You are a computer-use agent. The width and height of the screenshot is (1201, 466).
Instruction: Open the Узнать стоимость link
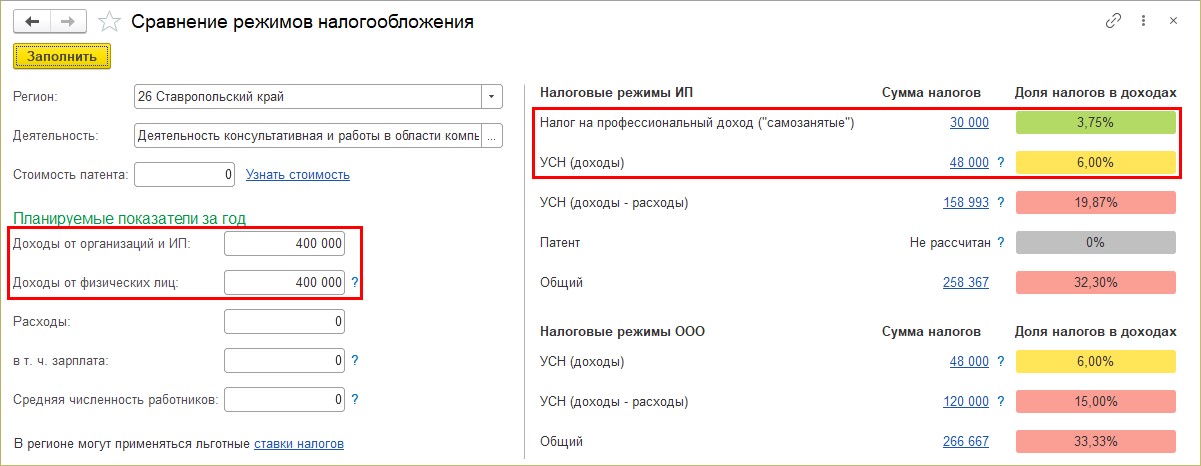[x=298, y=175]
